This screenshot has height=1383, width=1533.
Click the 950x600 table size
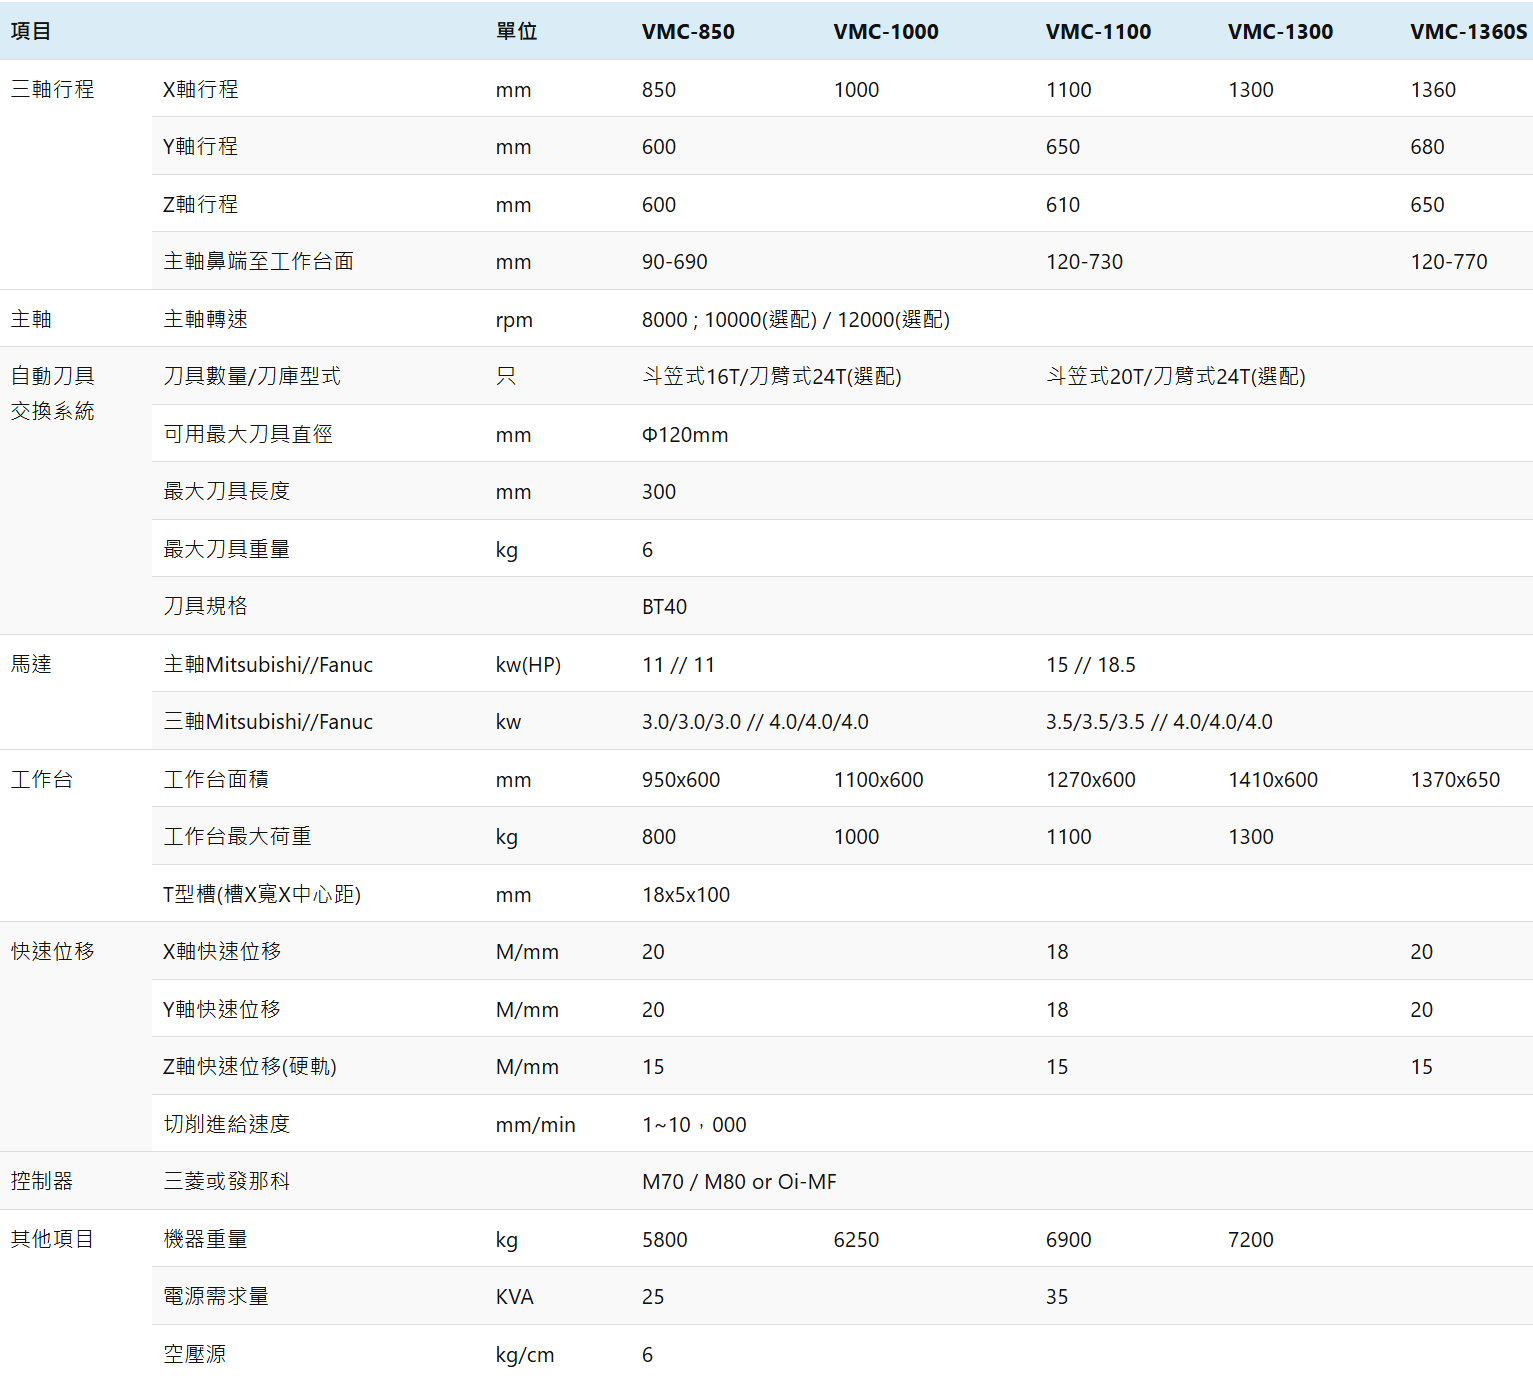pyautogui.click(x=681, y=780)
